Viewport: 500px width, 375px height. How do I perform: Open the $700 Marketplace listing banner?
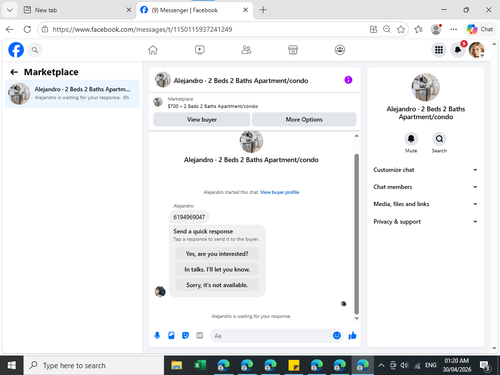pyautogui.click(x=255, y=103)
